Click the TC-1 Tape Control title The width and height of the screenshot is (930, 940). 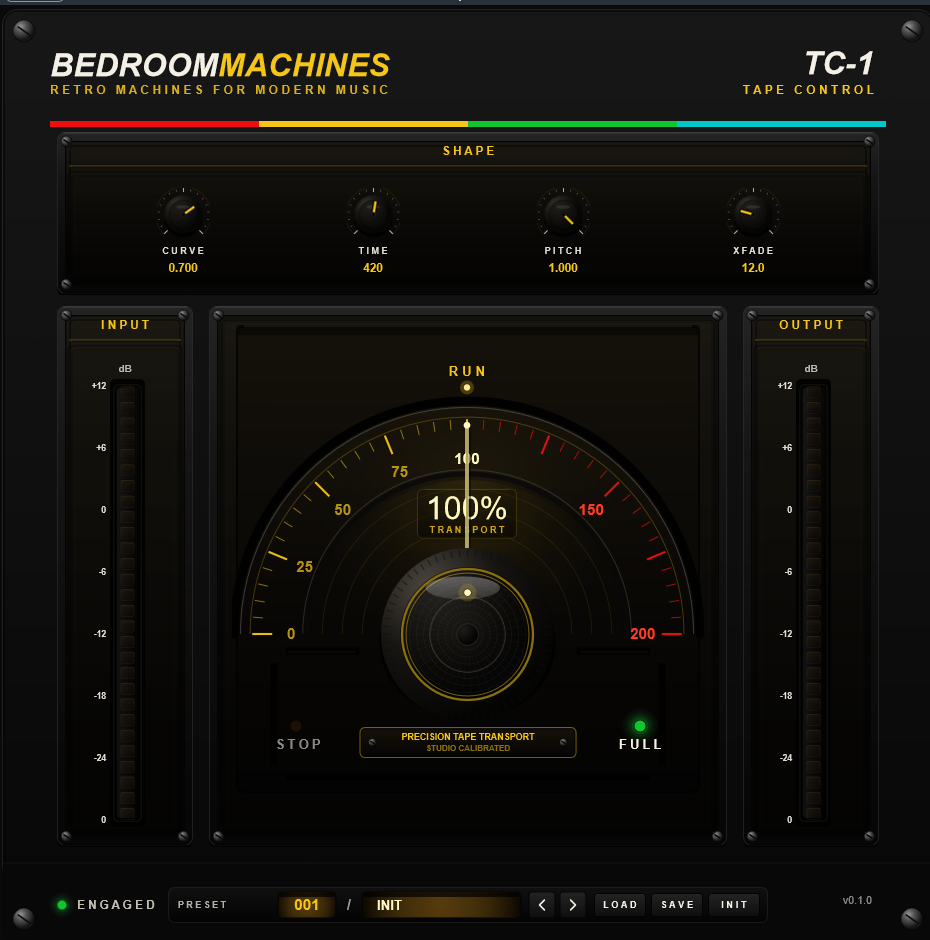[809, 73]
